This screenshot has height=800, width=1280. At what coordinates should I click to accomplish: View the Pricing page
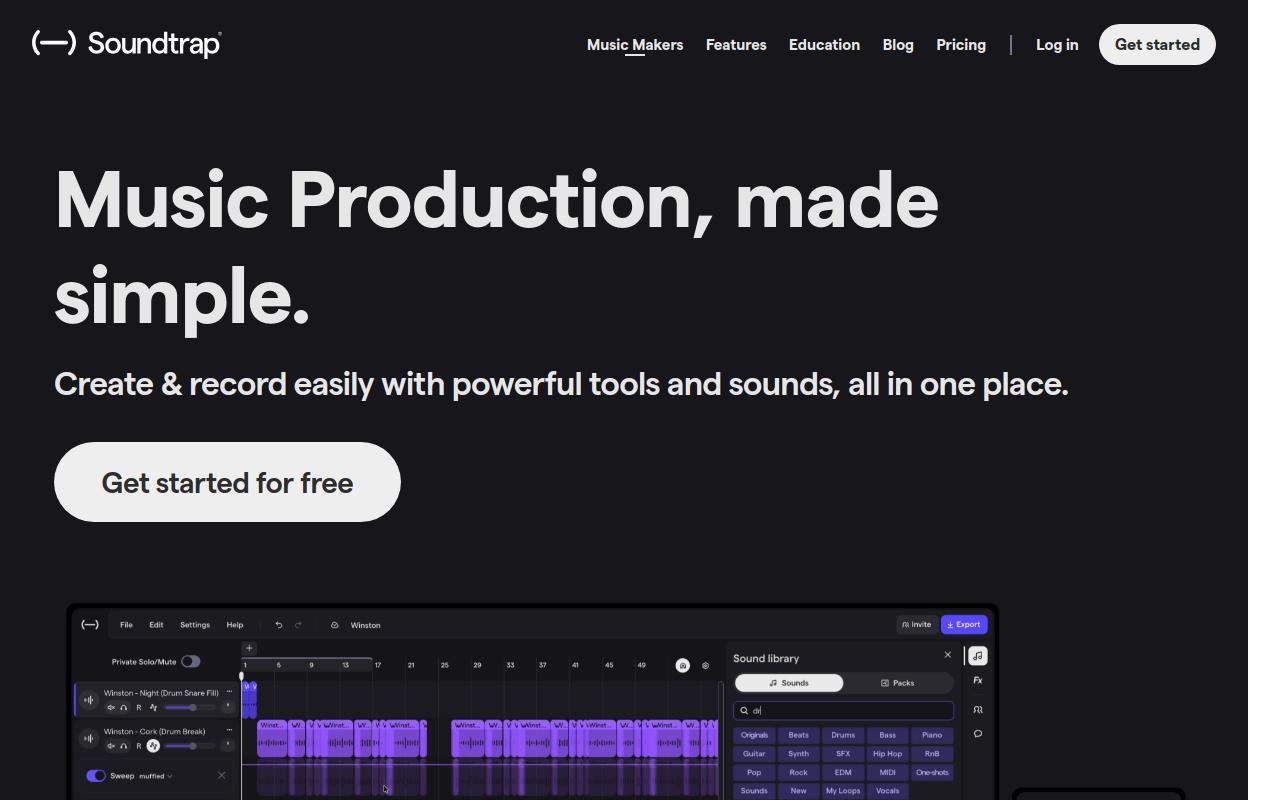[961, 45]
